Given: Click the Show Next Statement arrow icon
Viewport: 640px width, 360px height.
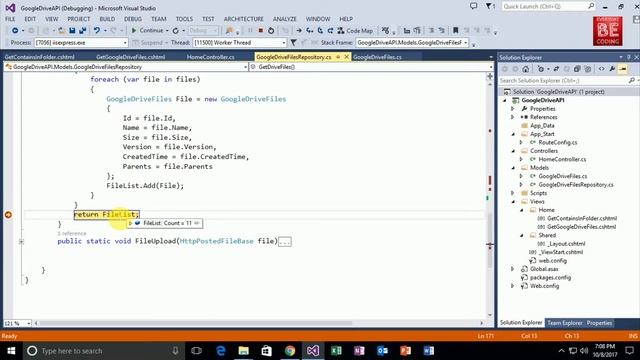Looking at the screenshot, I should 299,31.
